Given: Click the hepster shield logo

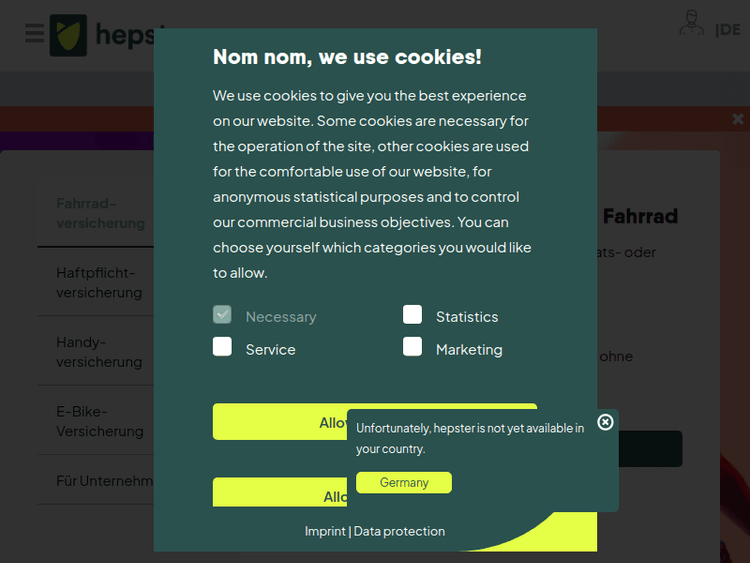Looking at the screenshot, I should coord(68,34).
